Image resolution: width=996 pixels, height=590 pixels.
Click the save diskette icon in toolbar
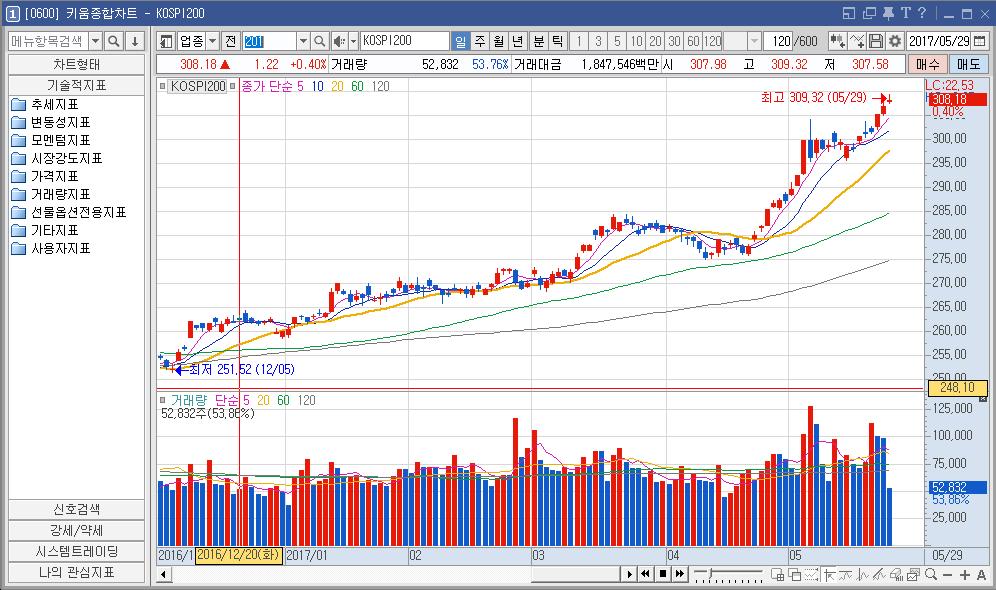coord(876,41)
